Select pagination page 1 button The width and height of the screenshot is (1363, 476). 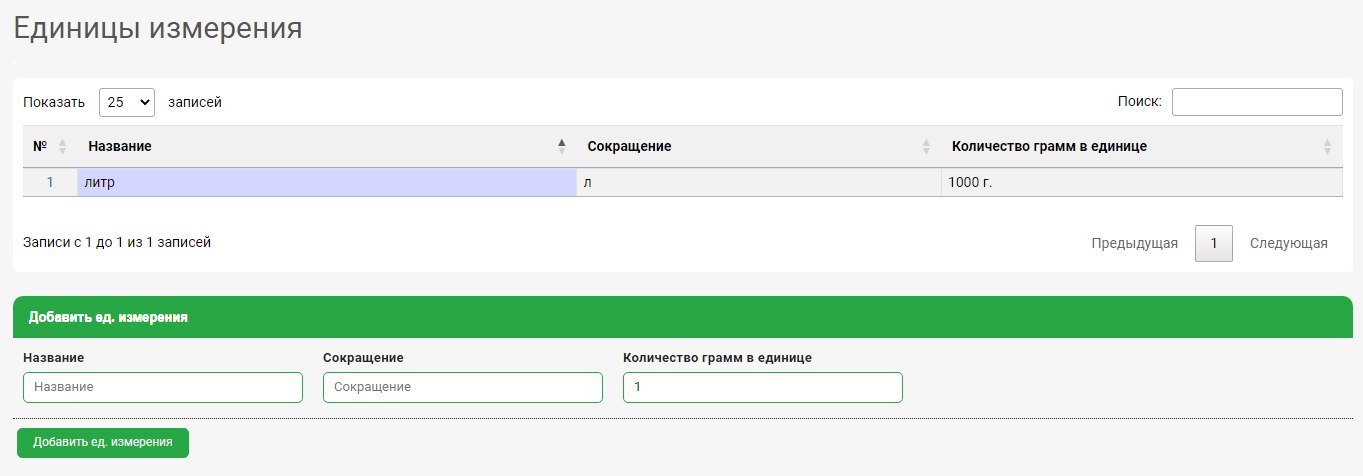[x=1213, y=243]
